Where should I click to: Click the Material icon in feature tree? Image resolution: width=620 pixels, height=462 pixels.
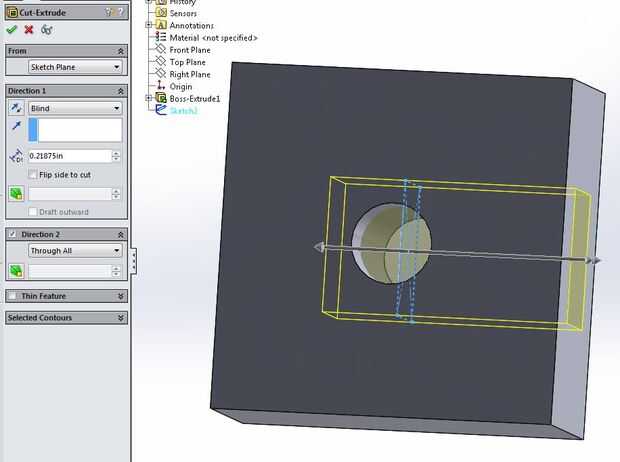[x=161, y=37]
